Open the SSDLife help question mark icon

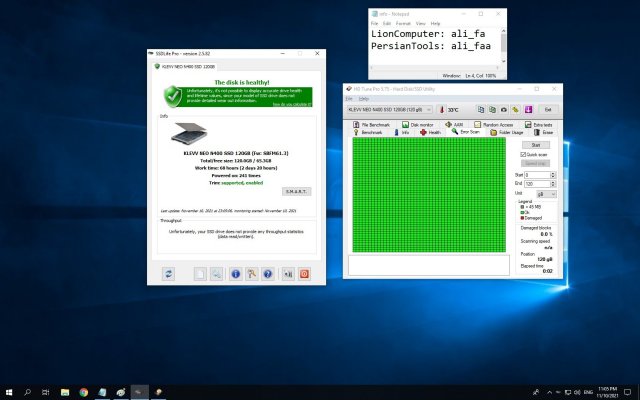coord(268,272)
